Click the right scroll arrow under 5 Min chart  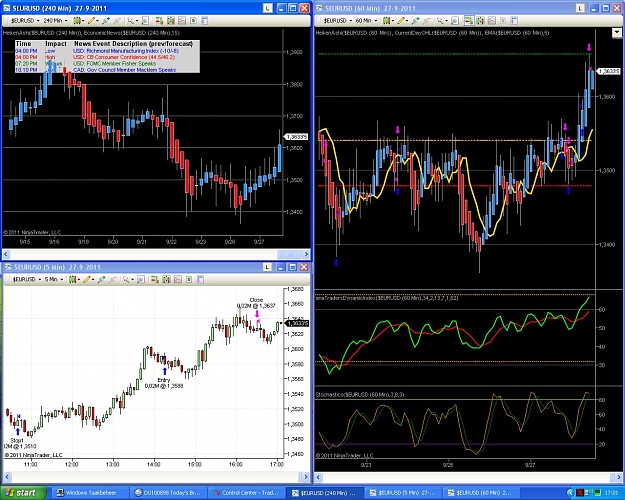[305, 476]
